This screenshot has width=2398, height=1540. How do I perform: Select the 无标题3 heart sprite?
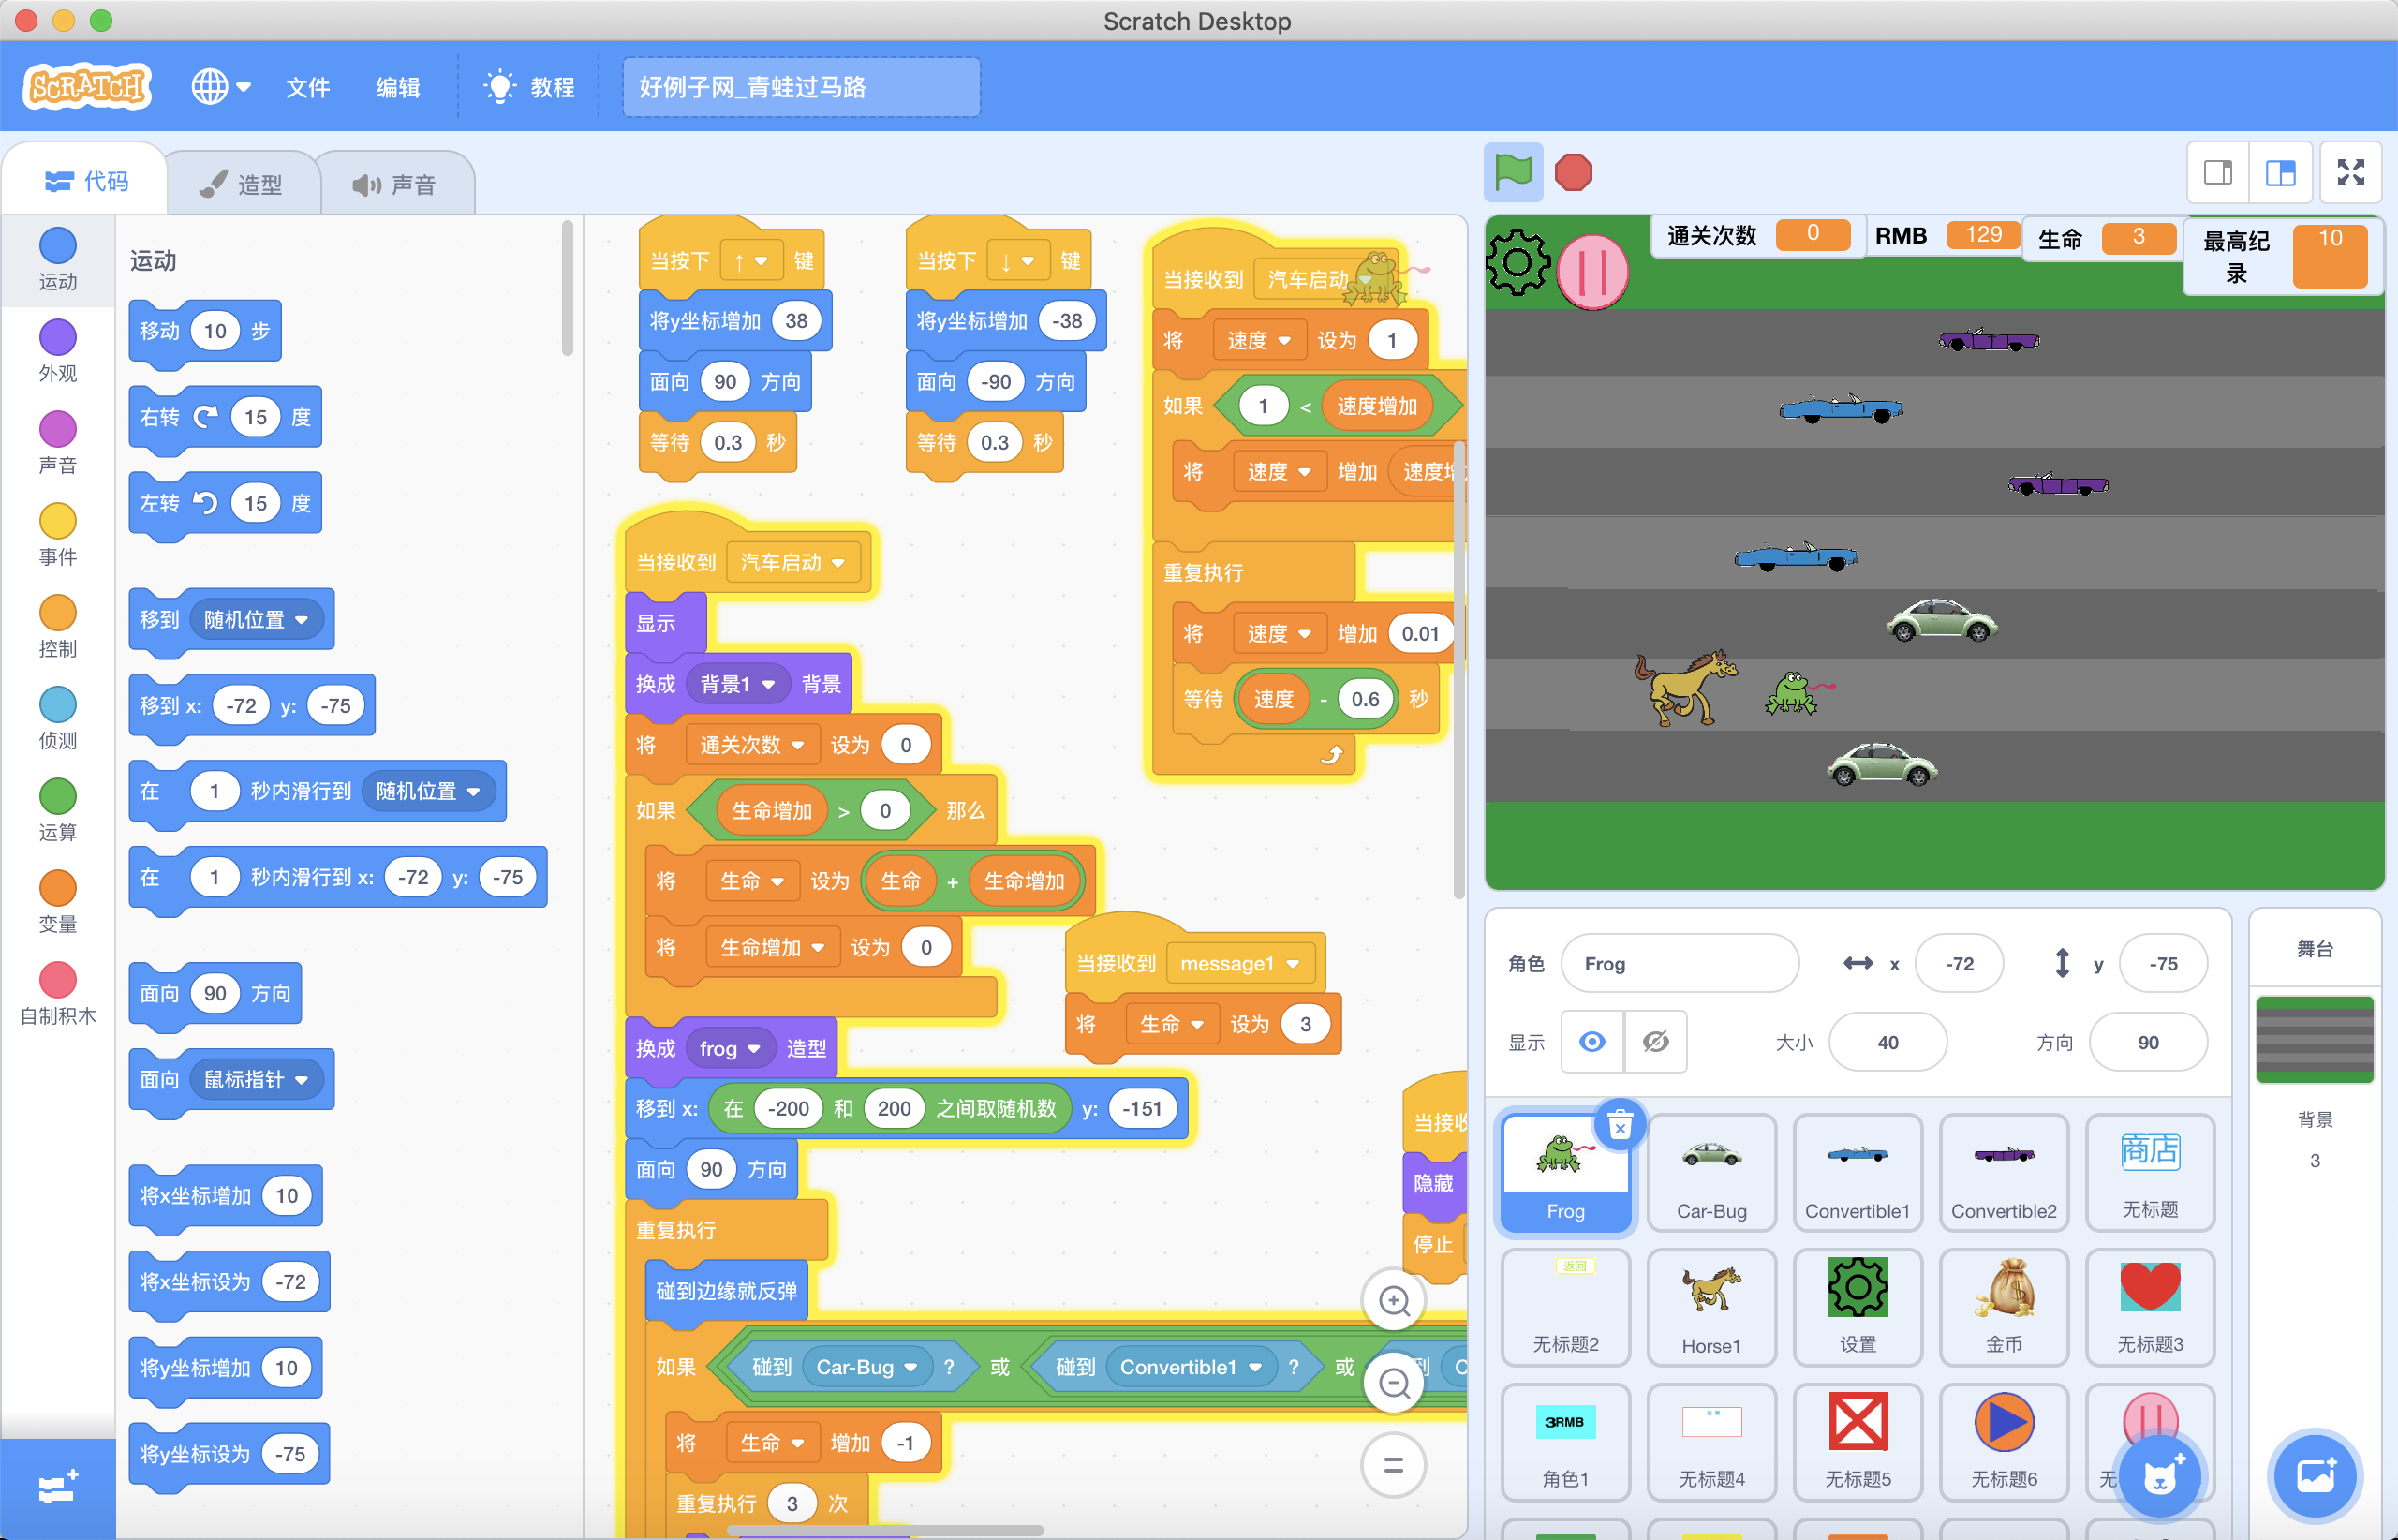2149,1307
